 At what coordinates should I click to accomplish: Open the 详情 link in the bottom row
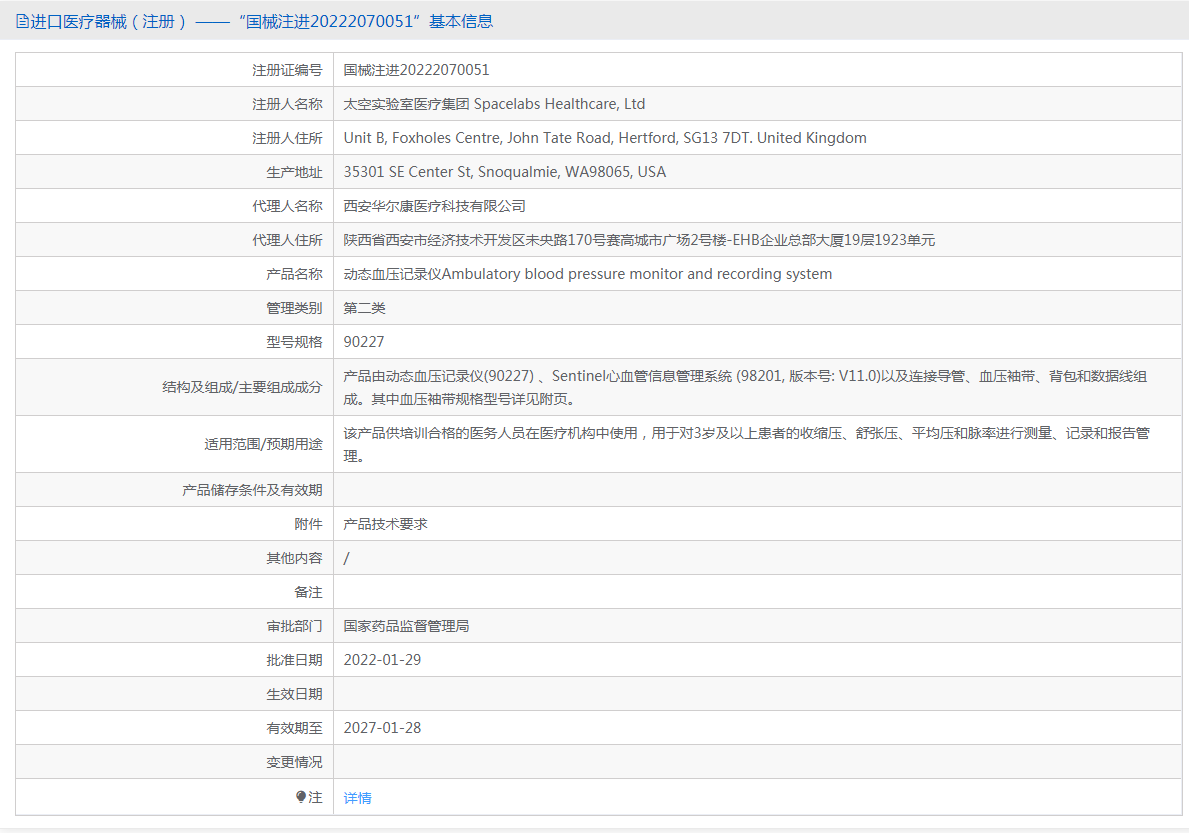pyautogui.click(x=357, y=798)
